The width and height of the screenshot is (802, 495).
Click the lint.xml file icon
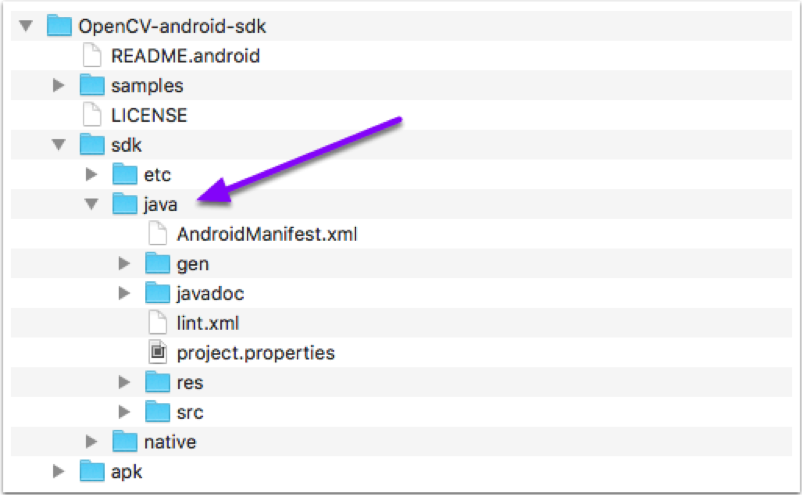coord(158,322)
